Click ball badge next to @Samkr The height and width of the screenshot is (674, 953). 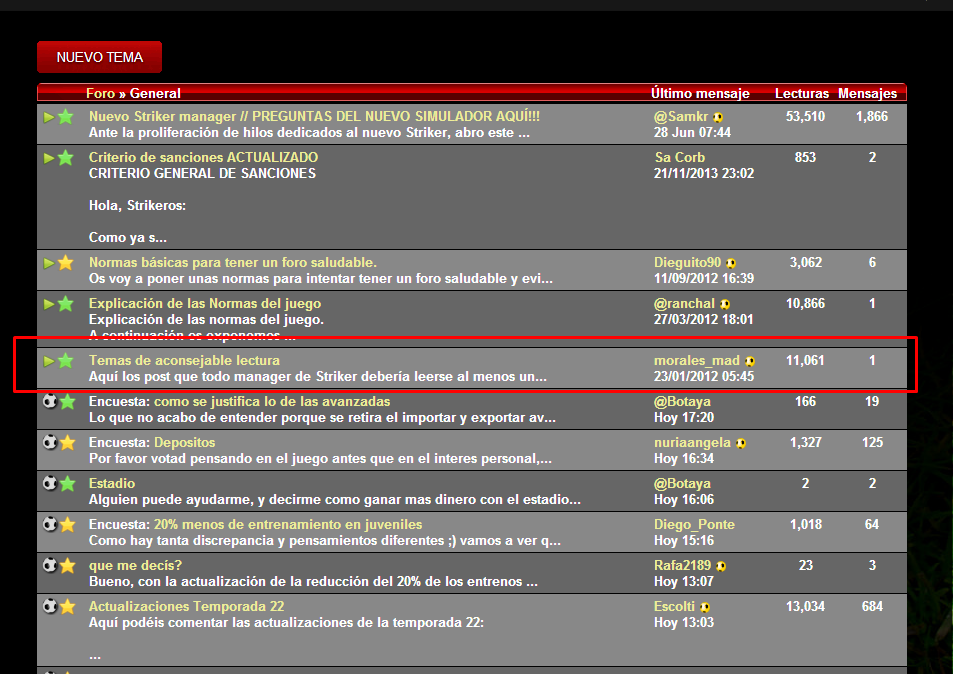[718, 117]
